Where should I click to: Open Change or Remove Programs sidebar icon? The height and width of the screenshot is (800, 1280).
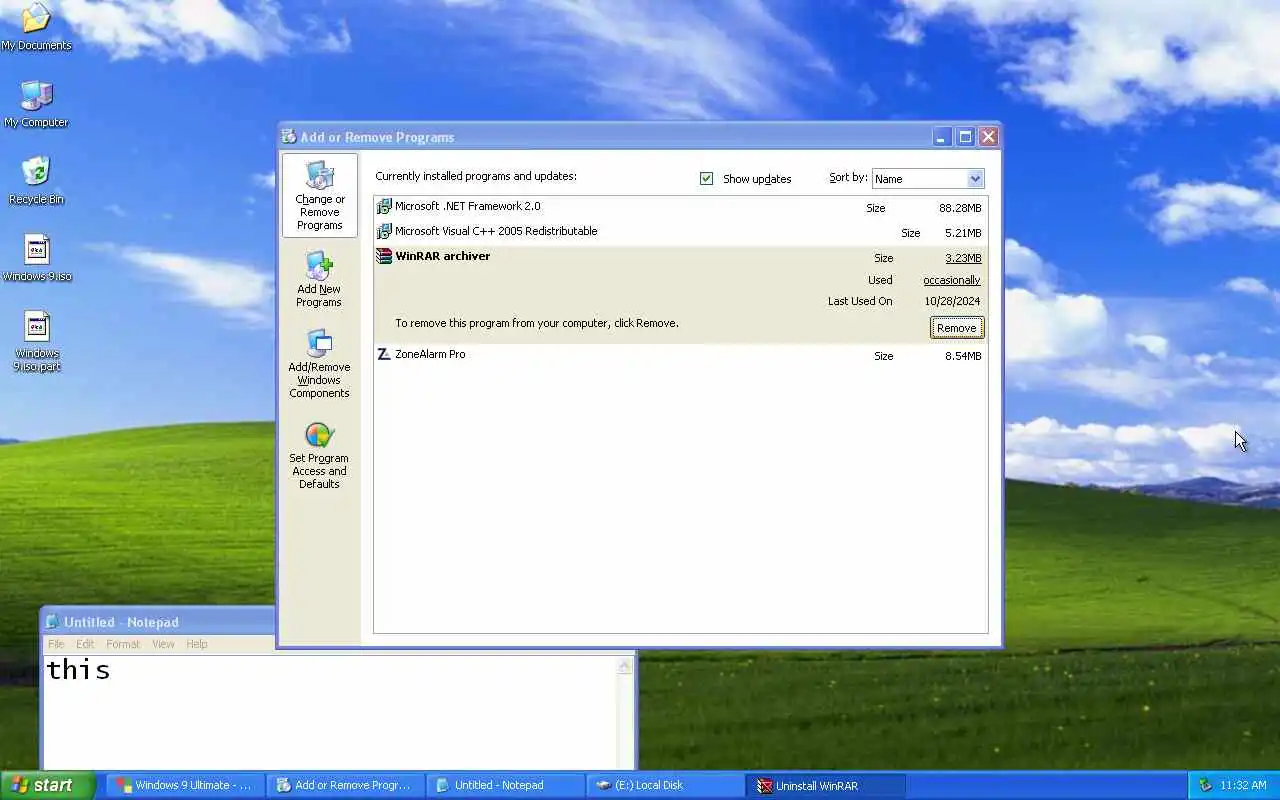pos(319,176)
